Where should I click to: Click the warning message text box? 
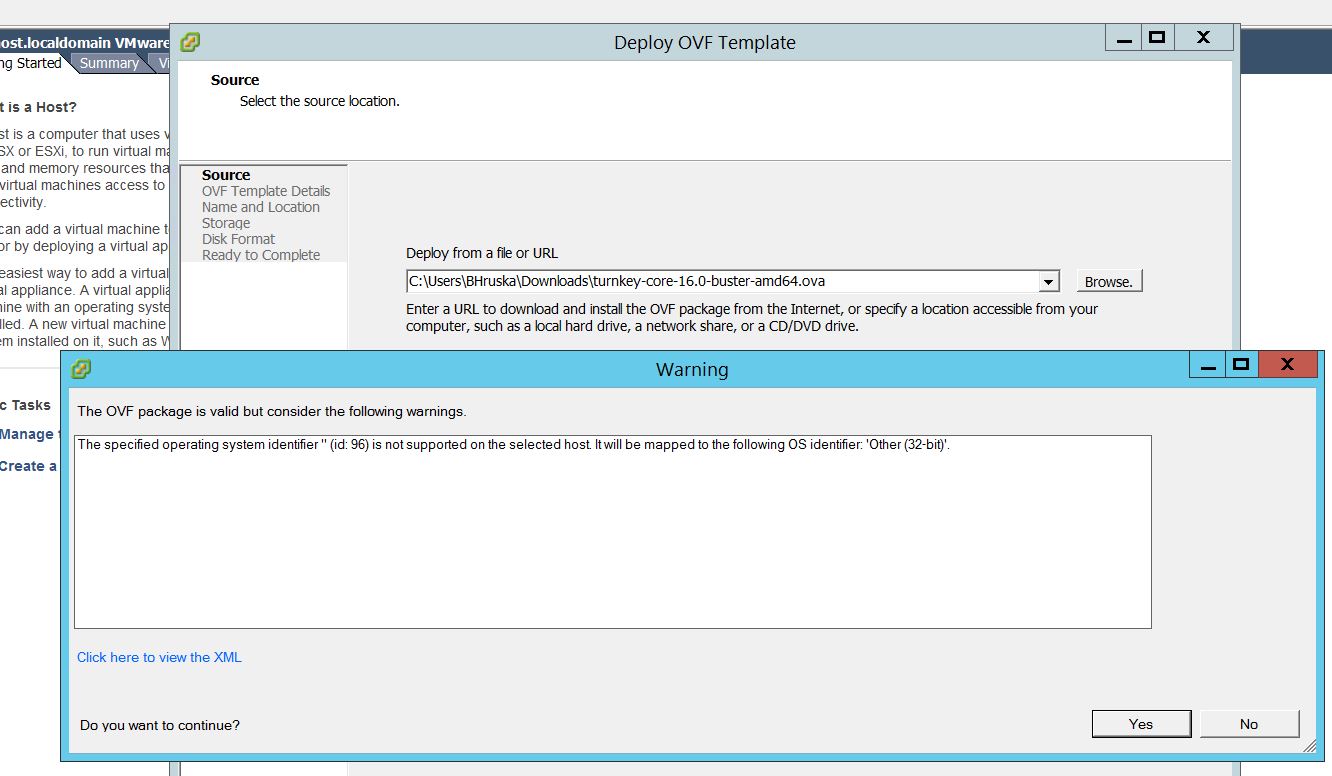(x=612, y=531)
